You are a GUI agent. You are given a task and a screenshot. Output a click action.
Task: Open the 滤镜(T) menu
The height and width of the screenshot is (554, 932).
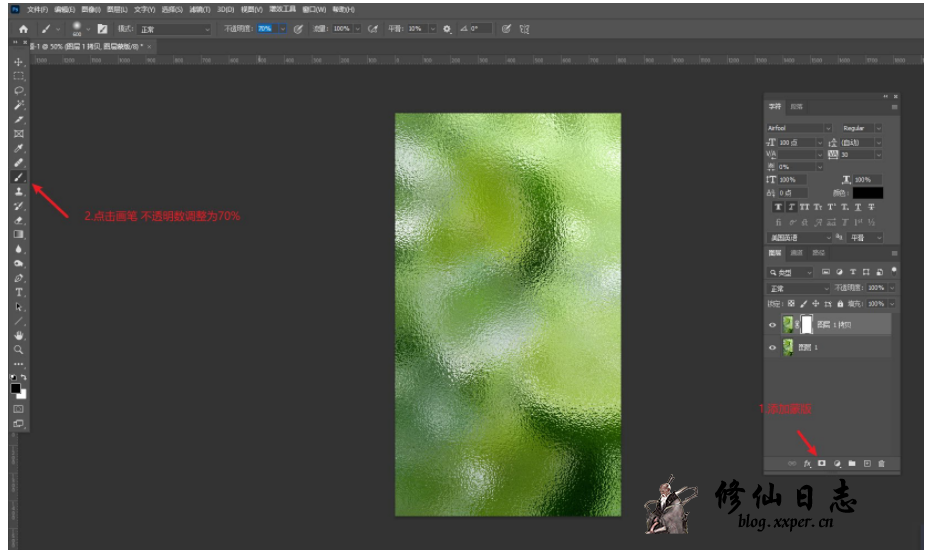pos(201,9)
